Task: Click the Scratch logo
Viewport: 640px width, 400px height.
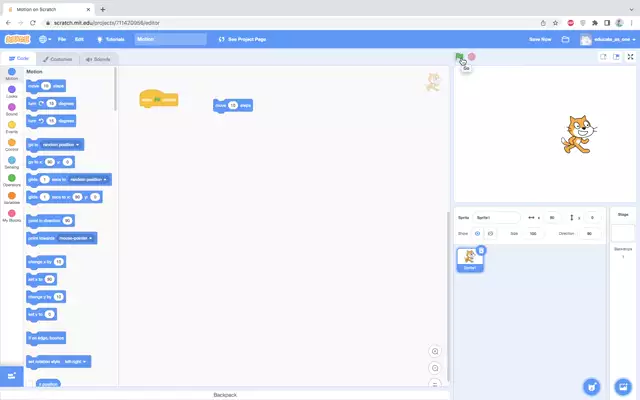Action: coord(17,39)
